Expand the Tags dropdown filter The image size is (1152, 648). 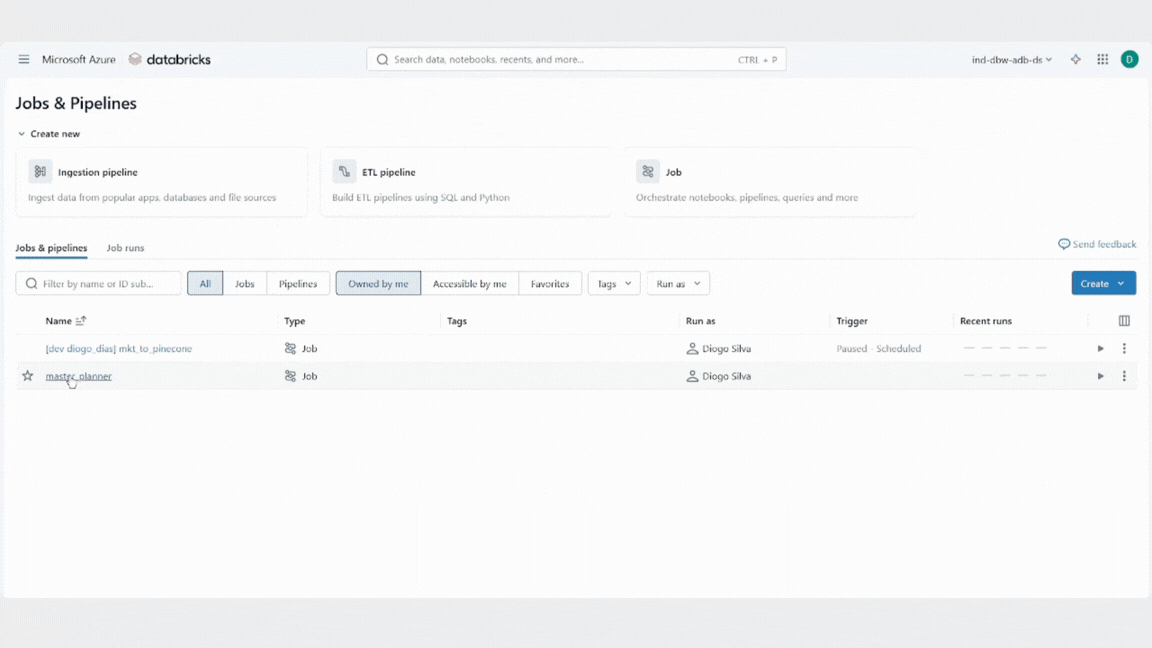click(614, 284)
